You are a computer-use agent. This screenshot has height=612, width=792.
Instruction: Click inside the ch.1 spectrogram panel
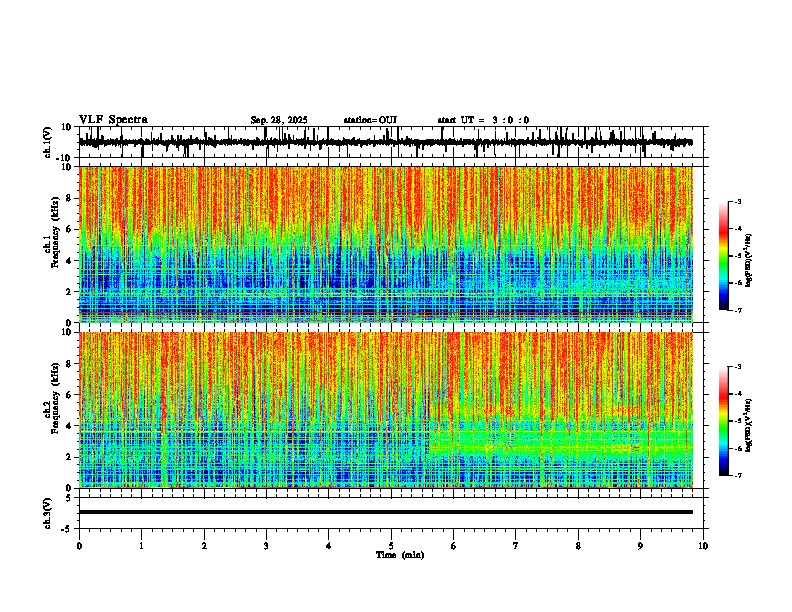(x=386, y=244)
